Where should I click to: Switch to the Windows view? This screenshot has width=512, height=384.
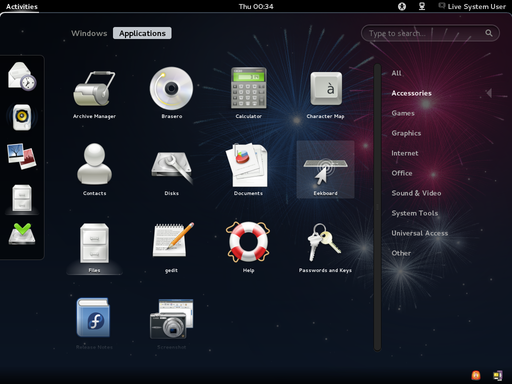[x=89, y=33]
